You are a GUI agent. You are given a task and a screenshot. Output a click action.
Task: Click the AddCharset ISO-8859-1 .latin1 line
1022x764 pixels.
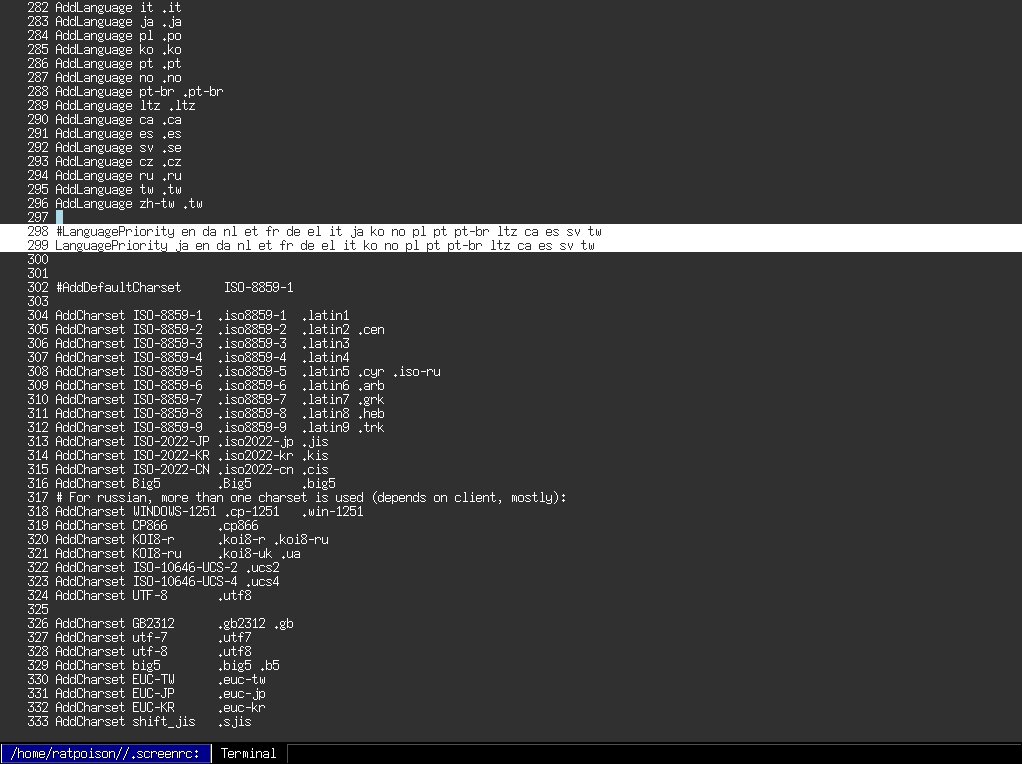coord(202,315)
